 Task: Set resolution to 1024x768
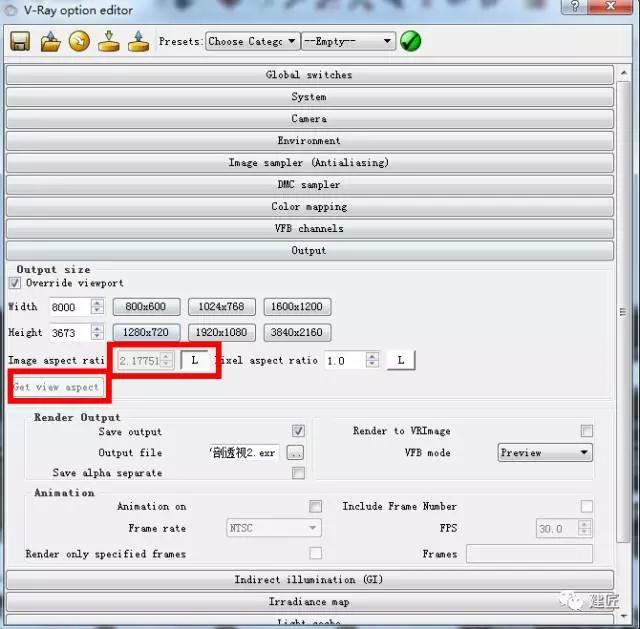tap(222, 307)
